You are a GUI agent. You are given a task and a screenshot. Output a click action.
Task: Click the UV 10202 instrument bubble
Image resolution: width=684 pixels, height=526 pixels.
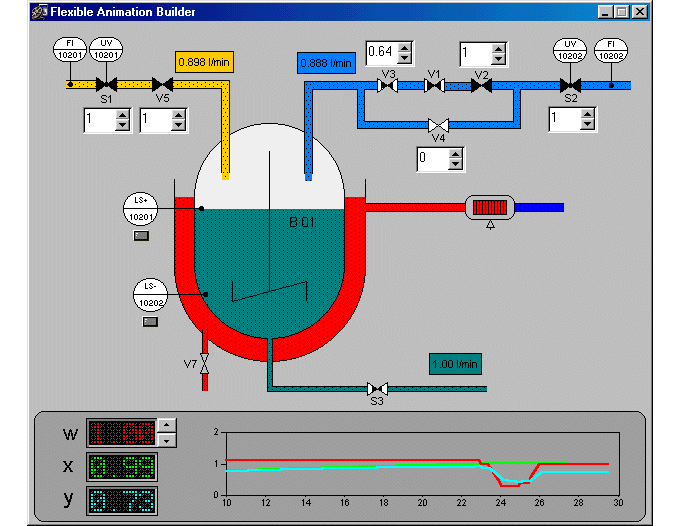click(x=571, y=50)
